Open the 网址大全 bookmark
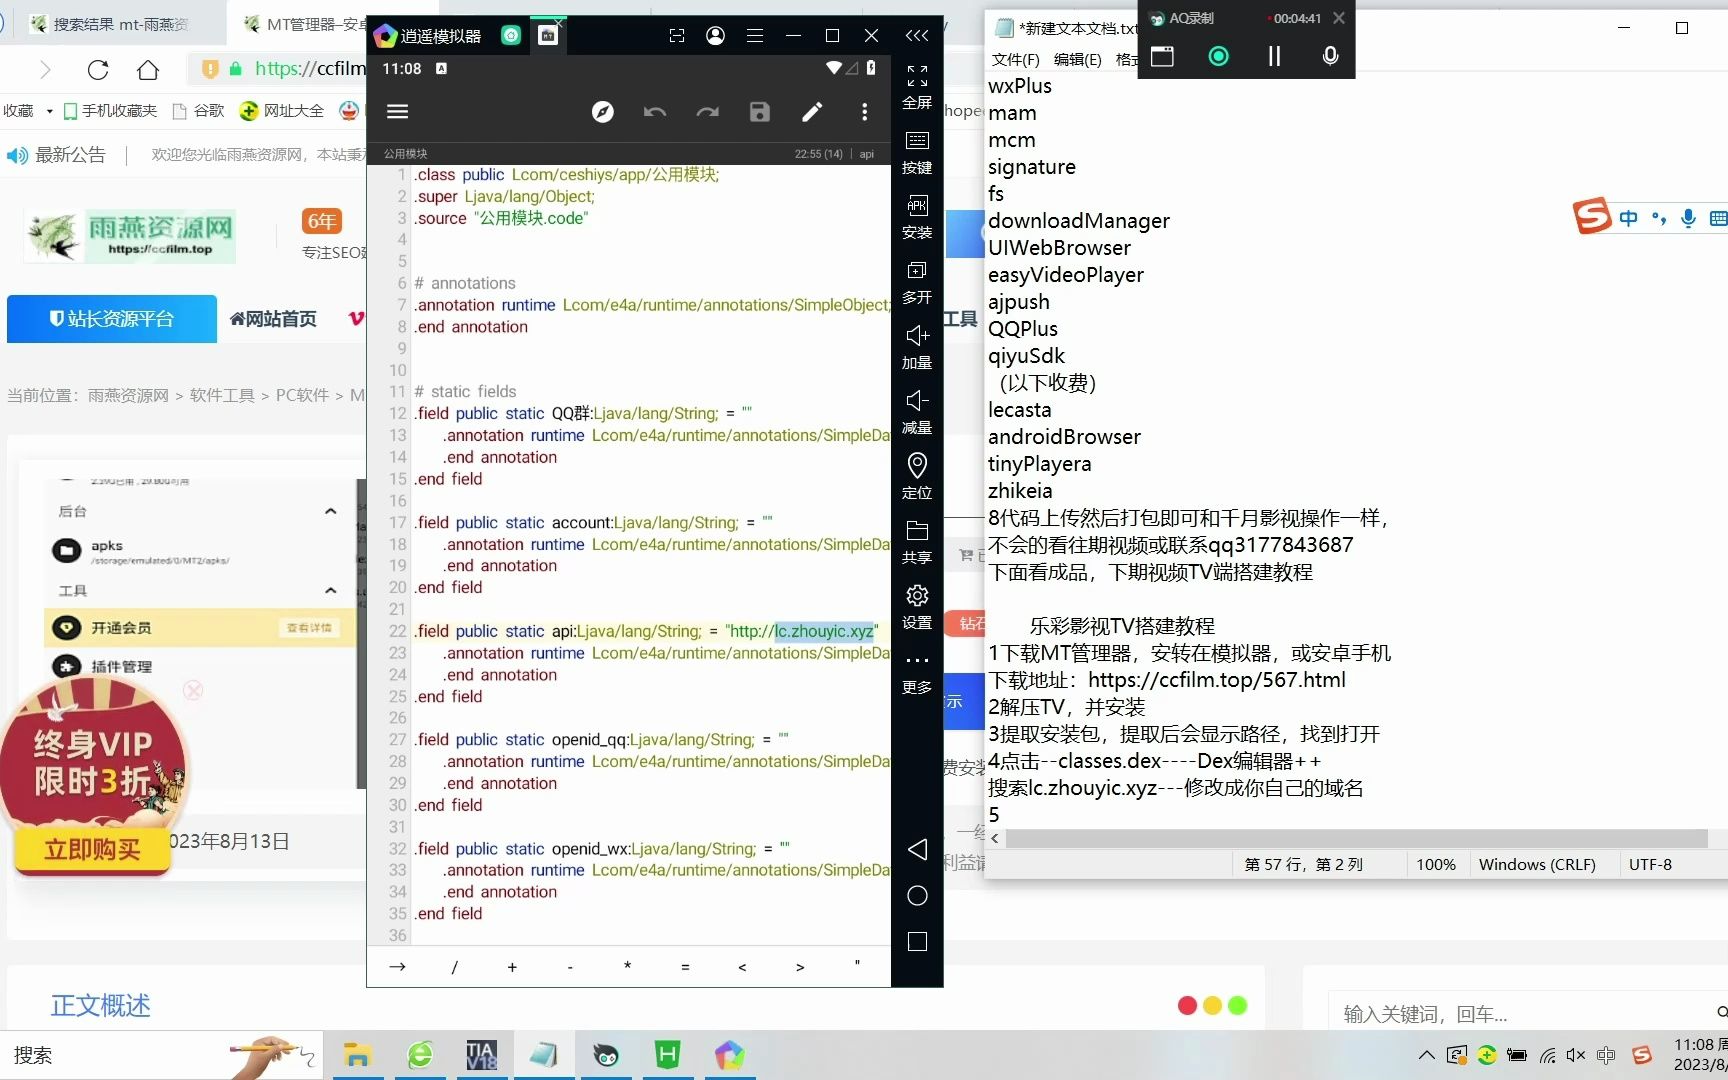1728x1080 pixels. [x=282, y=111]
